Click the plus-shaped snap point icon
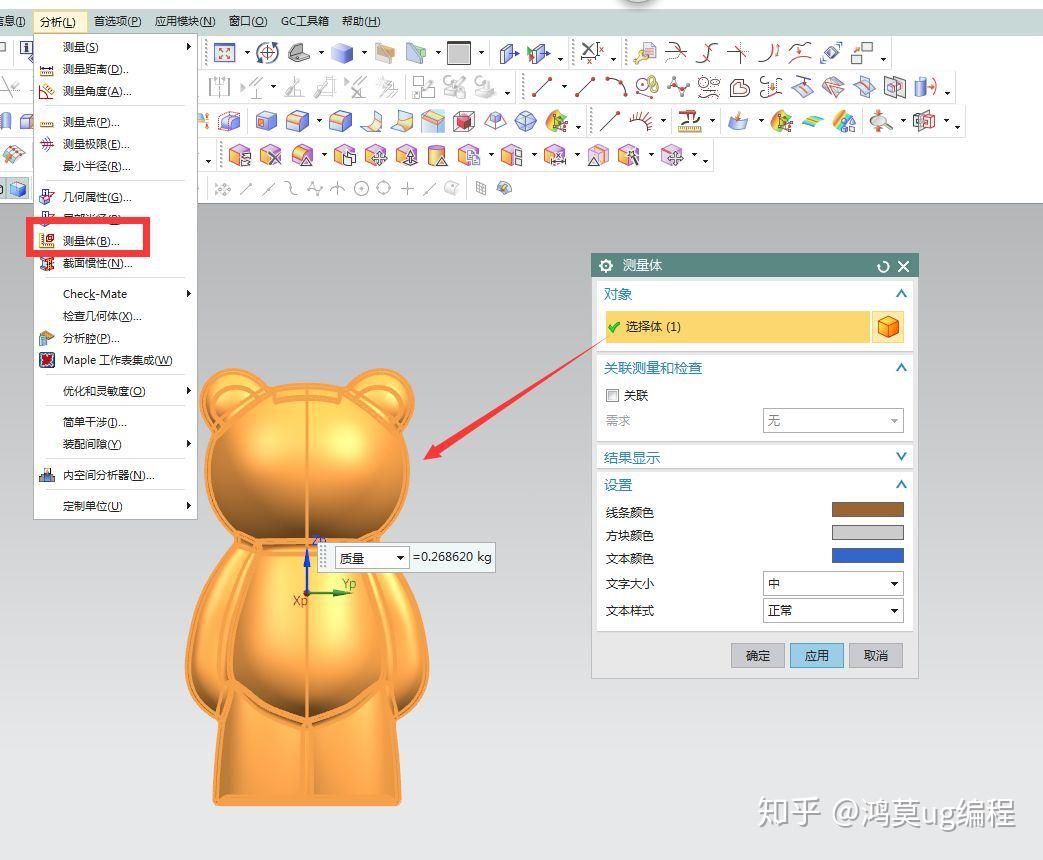The height and width of the screenshot is (860, 1043). click(407, 188)
